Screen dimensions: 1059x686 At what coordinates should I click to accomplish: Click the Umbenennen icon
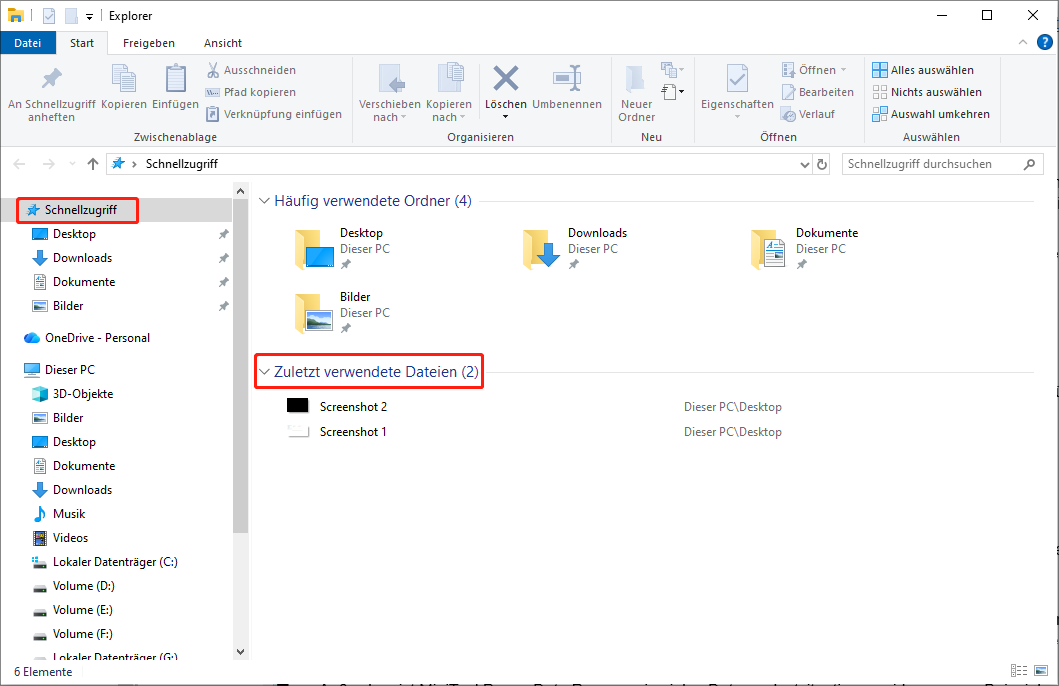(567, 79)
